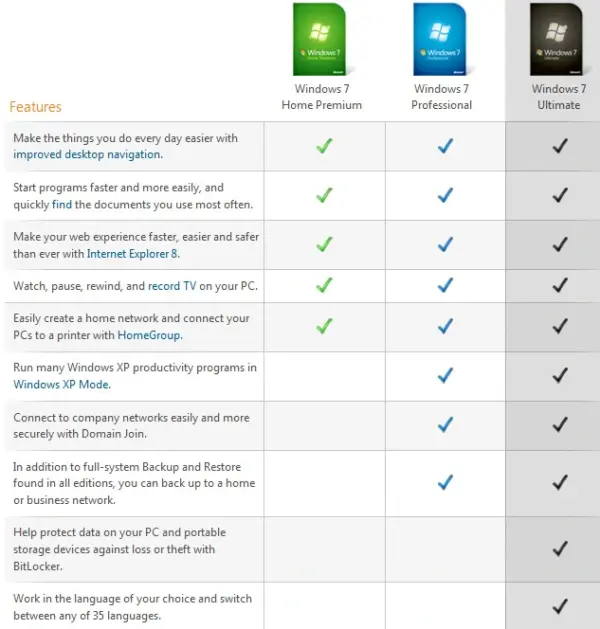The image size is (600, 629).
Task: Click the Windows 7 Professional box image
Action: [441, 41]
